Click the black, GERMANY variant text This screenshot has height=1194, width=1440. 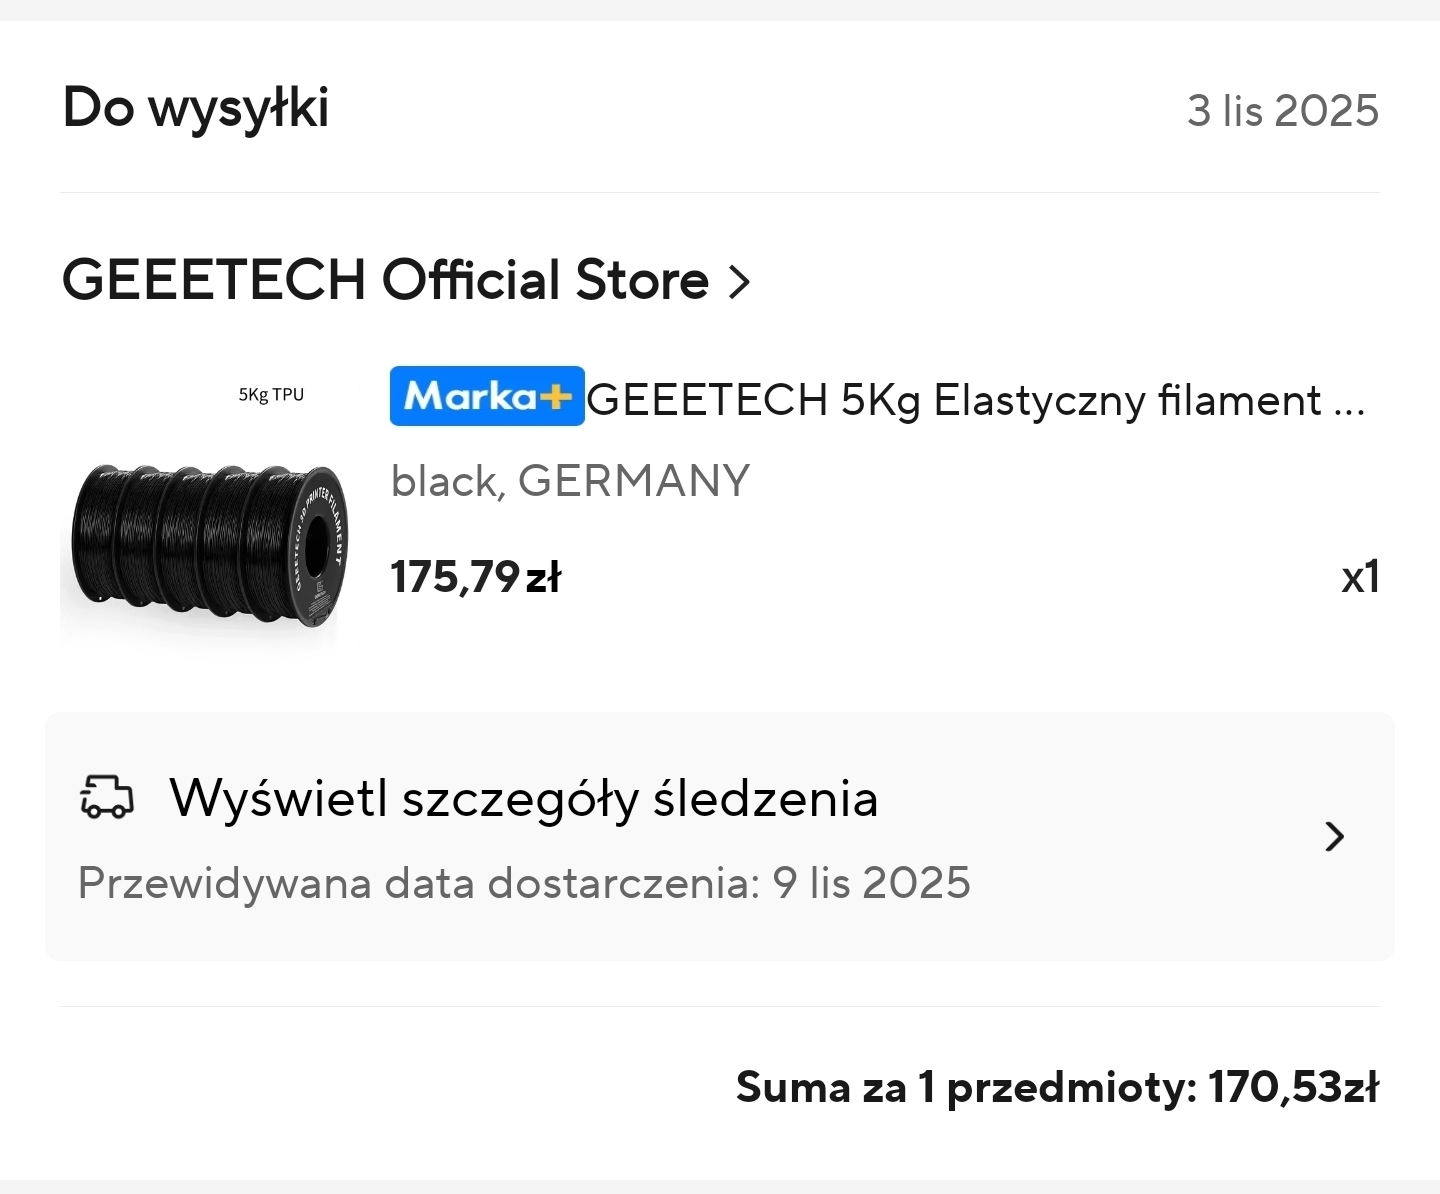(x=570, y=481)
